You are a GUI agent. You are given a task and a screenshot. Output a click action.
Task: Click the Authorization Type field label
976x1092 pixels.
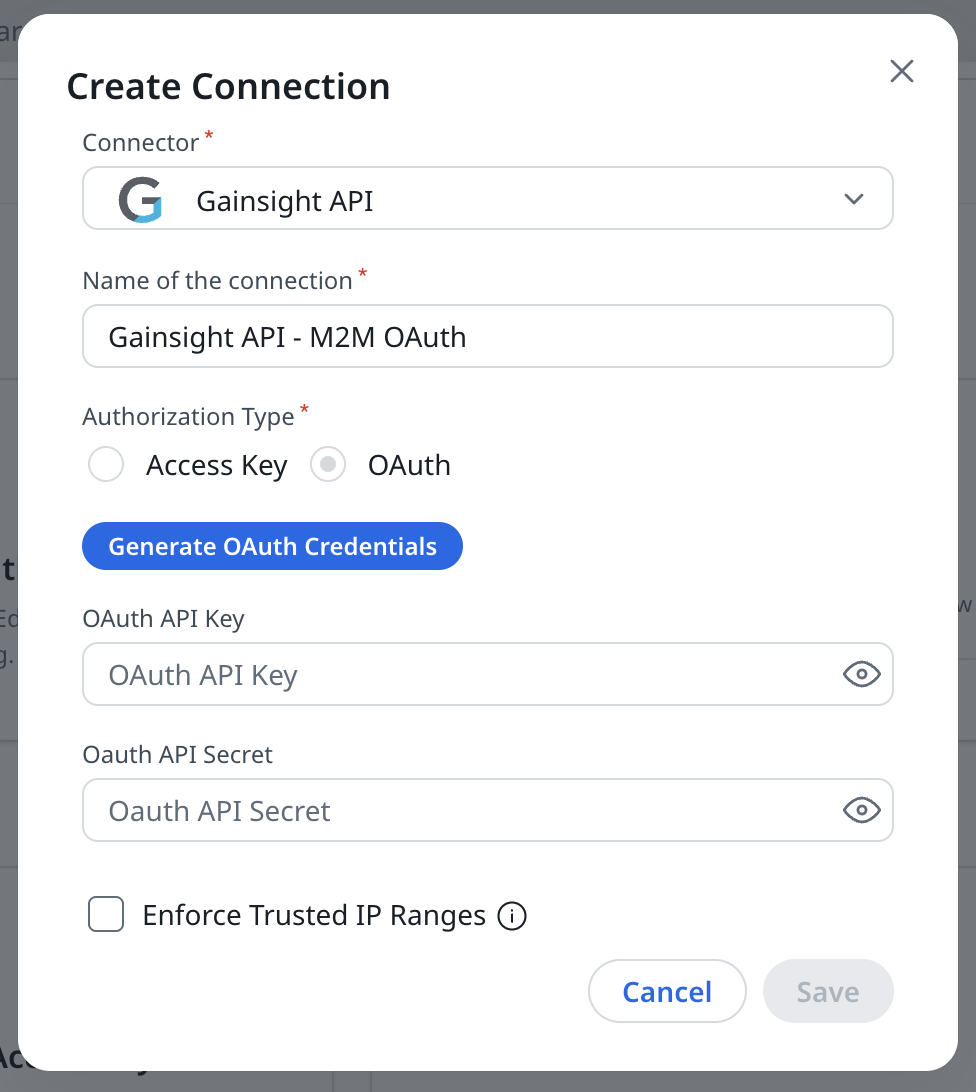188,416
